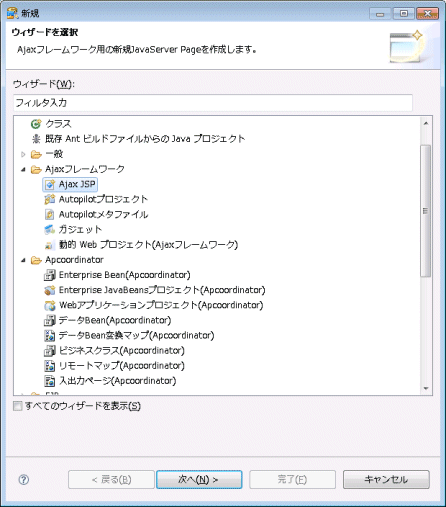The width and height of the screenshot is (446, 507).
Task: Click the Enterprise Bean(Apcoordinator) icon
Action: pos(50,275)
